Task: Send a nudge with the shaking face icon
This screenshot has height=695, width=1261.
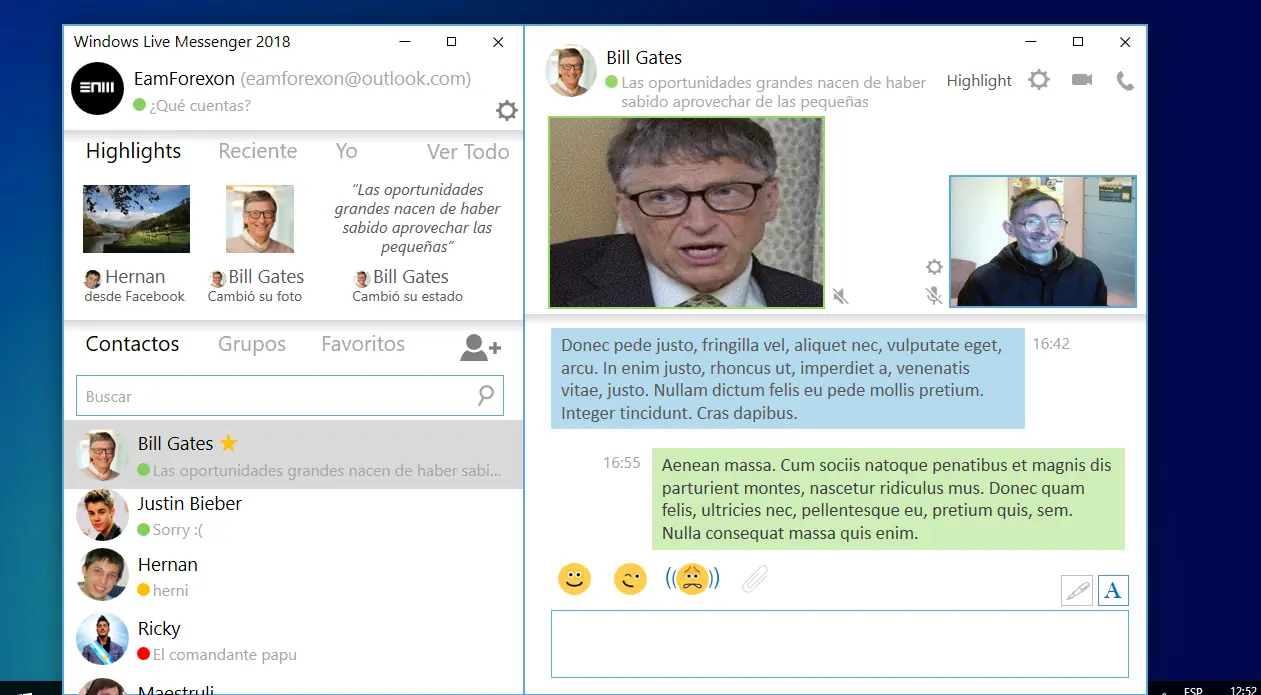Action: point(693,579)
